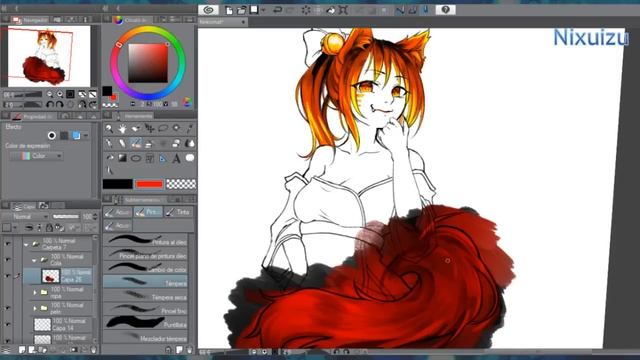Click the Save icon in top toolbar
Viewport: 640px width, 360px height.
(x=254, y=10)
